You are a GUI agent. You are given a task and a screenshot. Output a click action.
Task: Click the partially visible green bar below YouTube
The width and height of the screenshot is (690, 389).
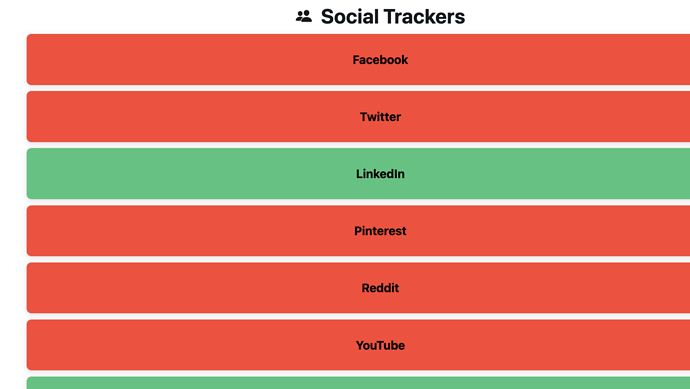(358, 383)
